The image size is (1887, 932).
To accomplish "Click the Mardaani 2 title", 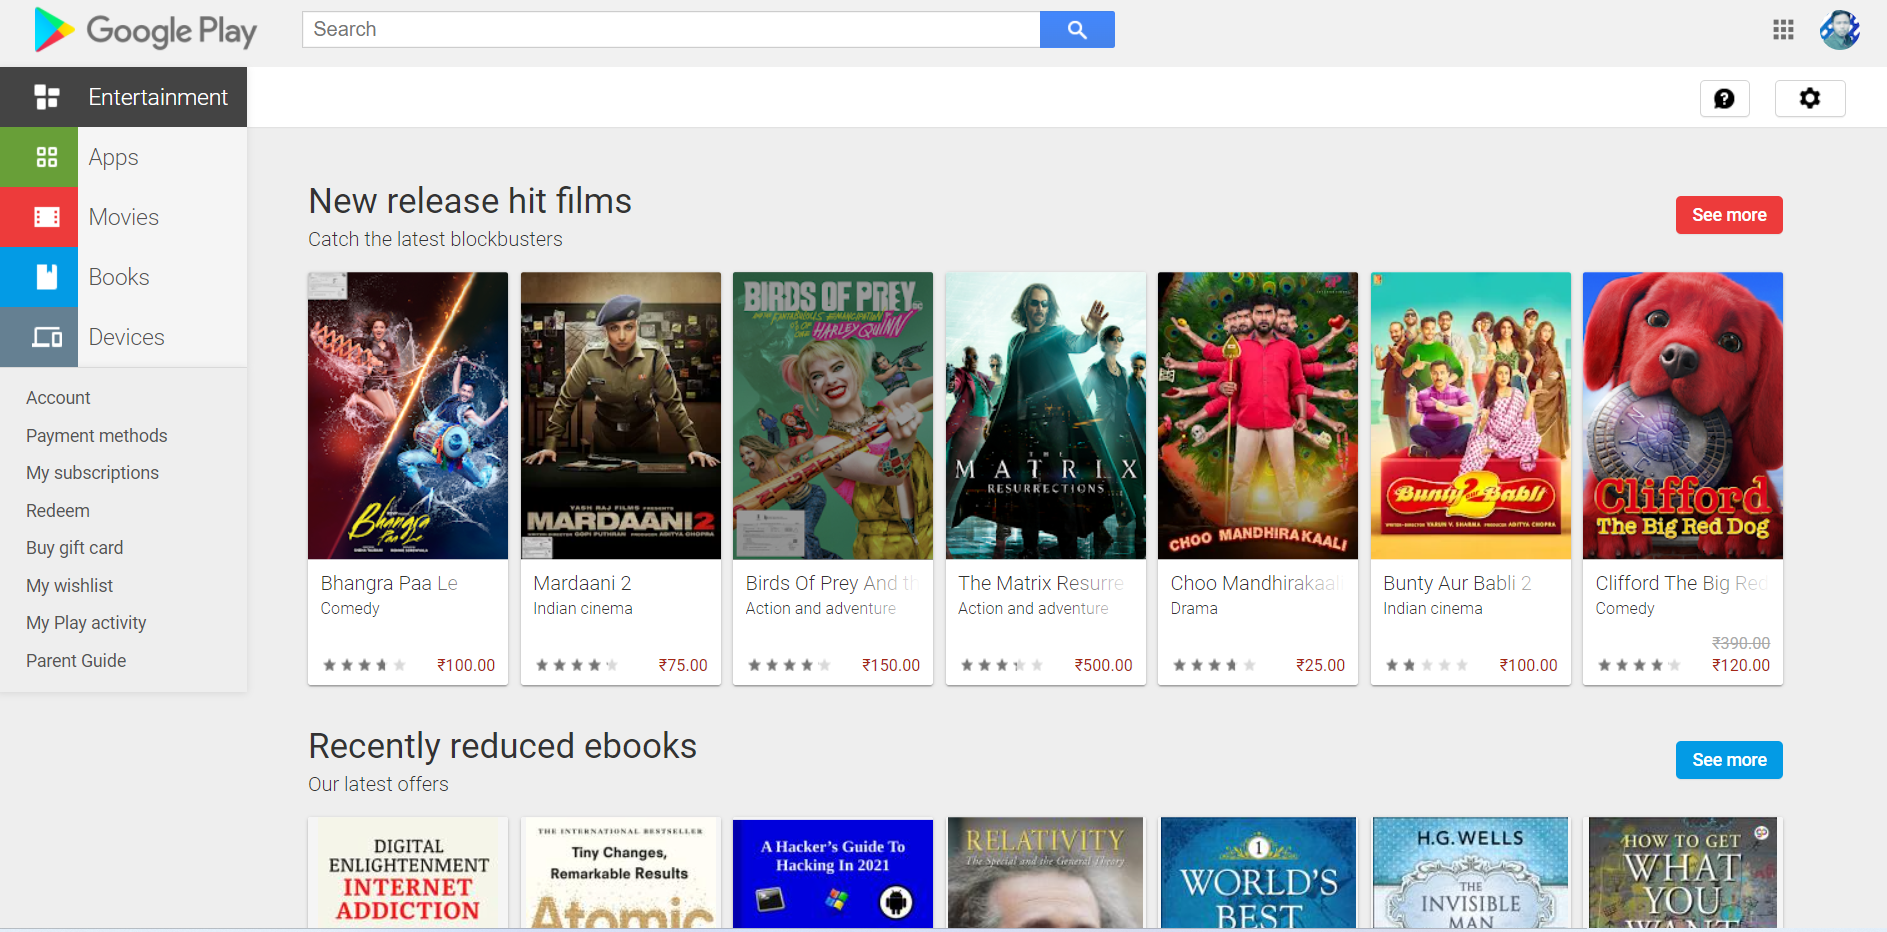I will (x=582, y=583).
